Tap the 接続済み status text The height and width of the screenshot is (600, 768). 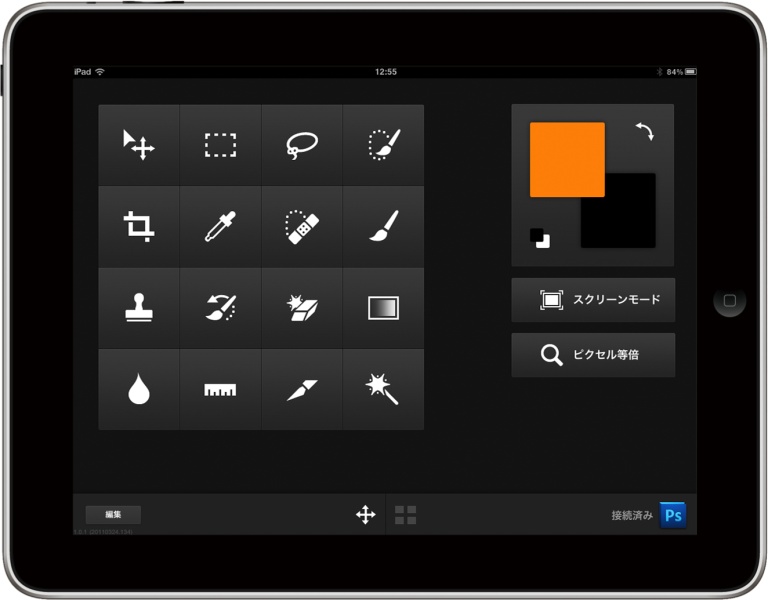pyautogui.click(x=632, y=515)
